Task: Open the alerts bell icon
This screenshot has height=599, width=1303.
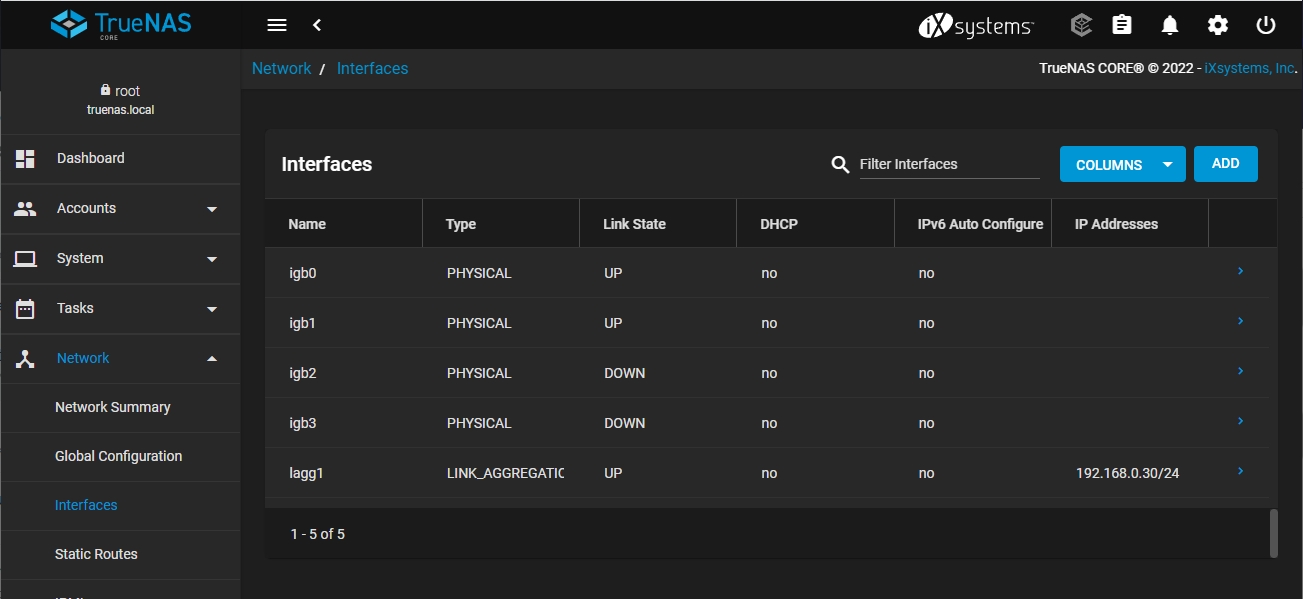Action: coord(1170,25)
